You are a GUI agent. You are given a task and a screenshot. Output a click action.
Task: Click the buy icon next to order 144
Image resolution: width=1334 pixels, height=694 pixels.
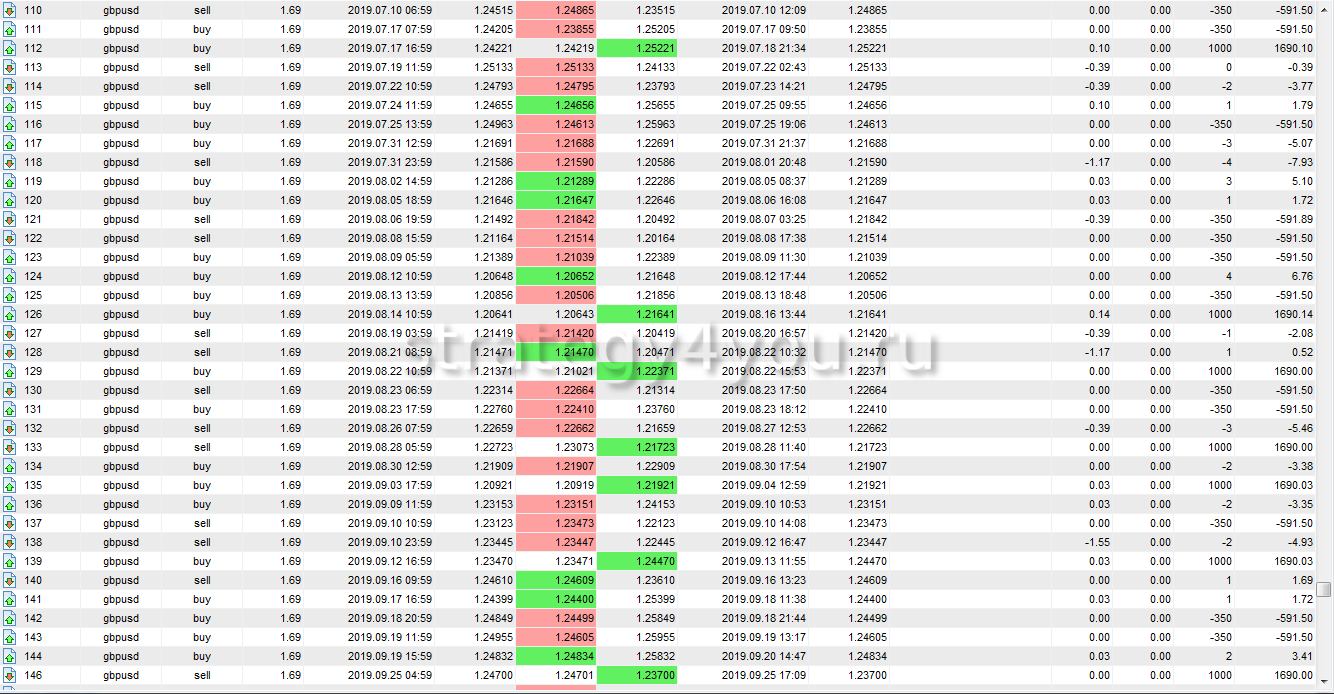click(x=9, y=656)
